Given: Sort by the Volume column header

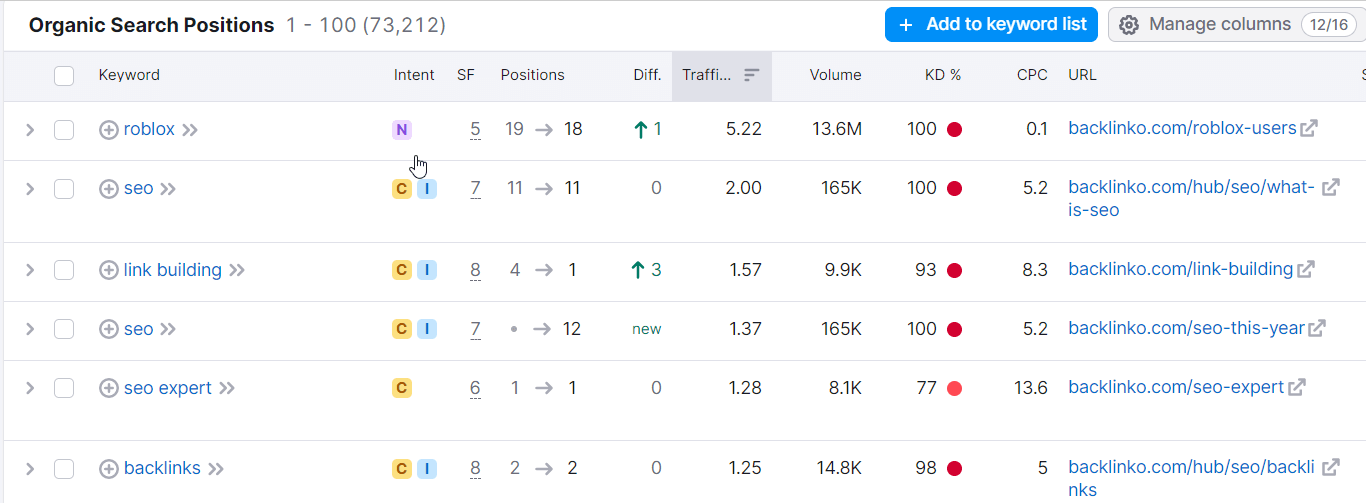Looking at the screenshot, I should [x=835, y=75].
